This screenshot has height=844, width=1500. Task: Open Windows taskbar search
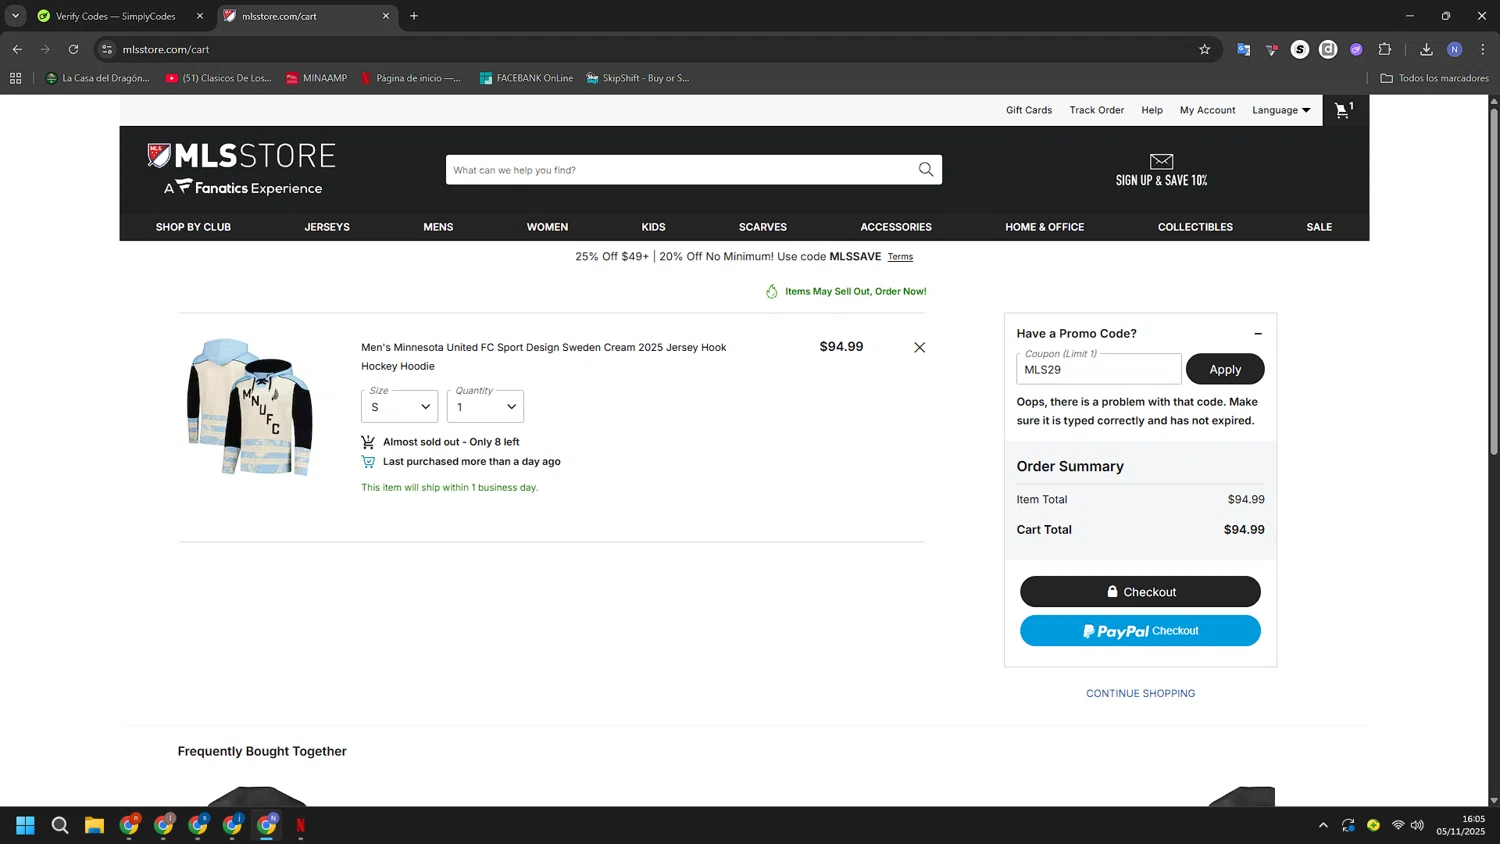(60, 825)
